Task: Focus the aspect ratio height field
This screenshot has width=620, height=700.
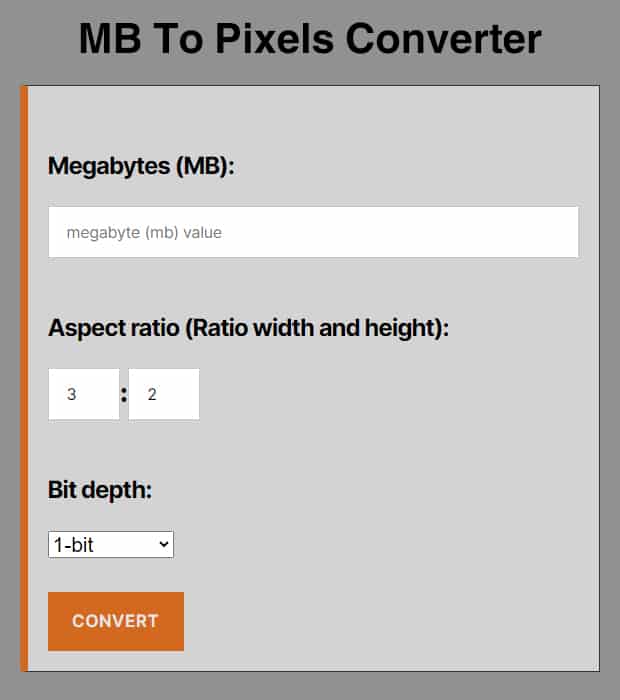Action: 164,394
